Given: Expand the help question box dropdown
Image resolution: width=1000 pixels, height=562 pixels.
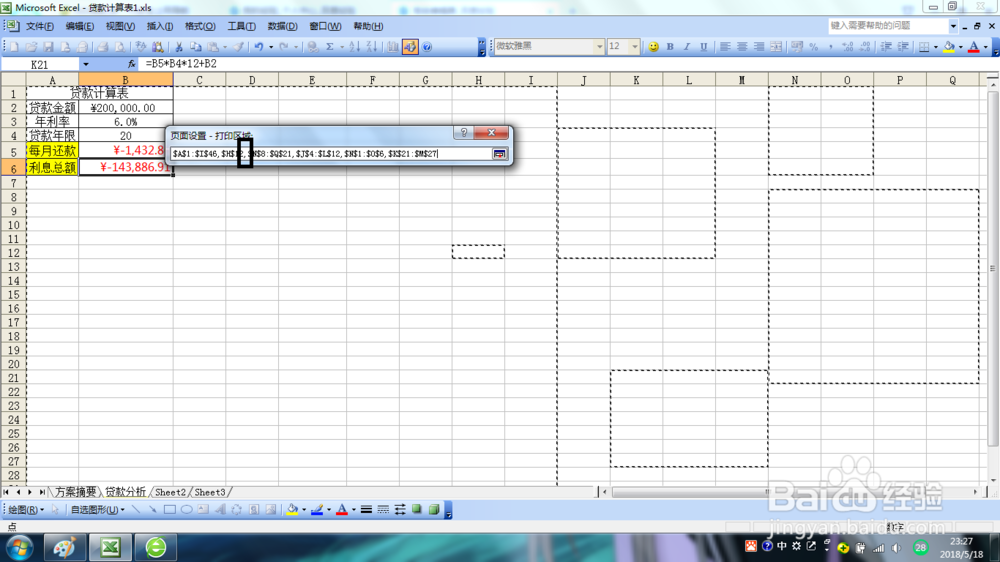Looking at the screenshot, I should pos(953,26).
